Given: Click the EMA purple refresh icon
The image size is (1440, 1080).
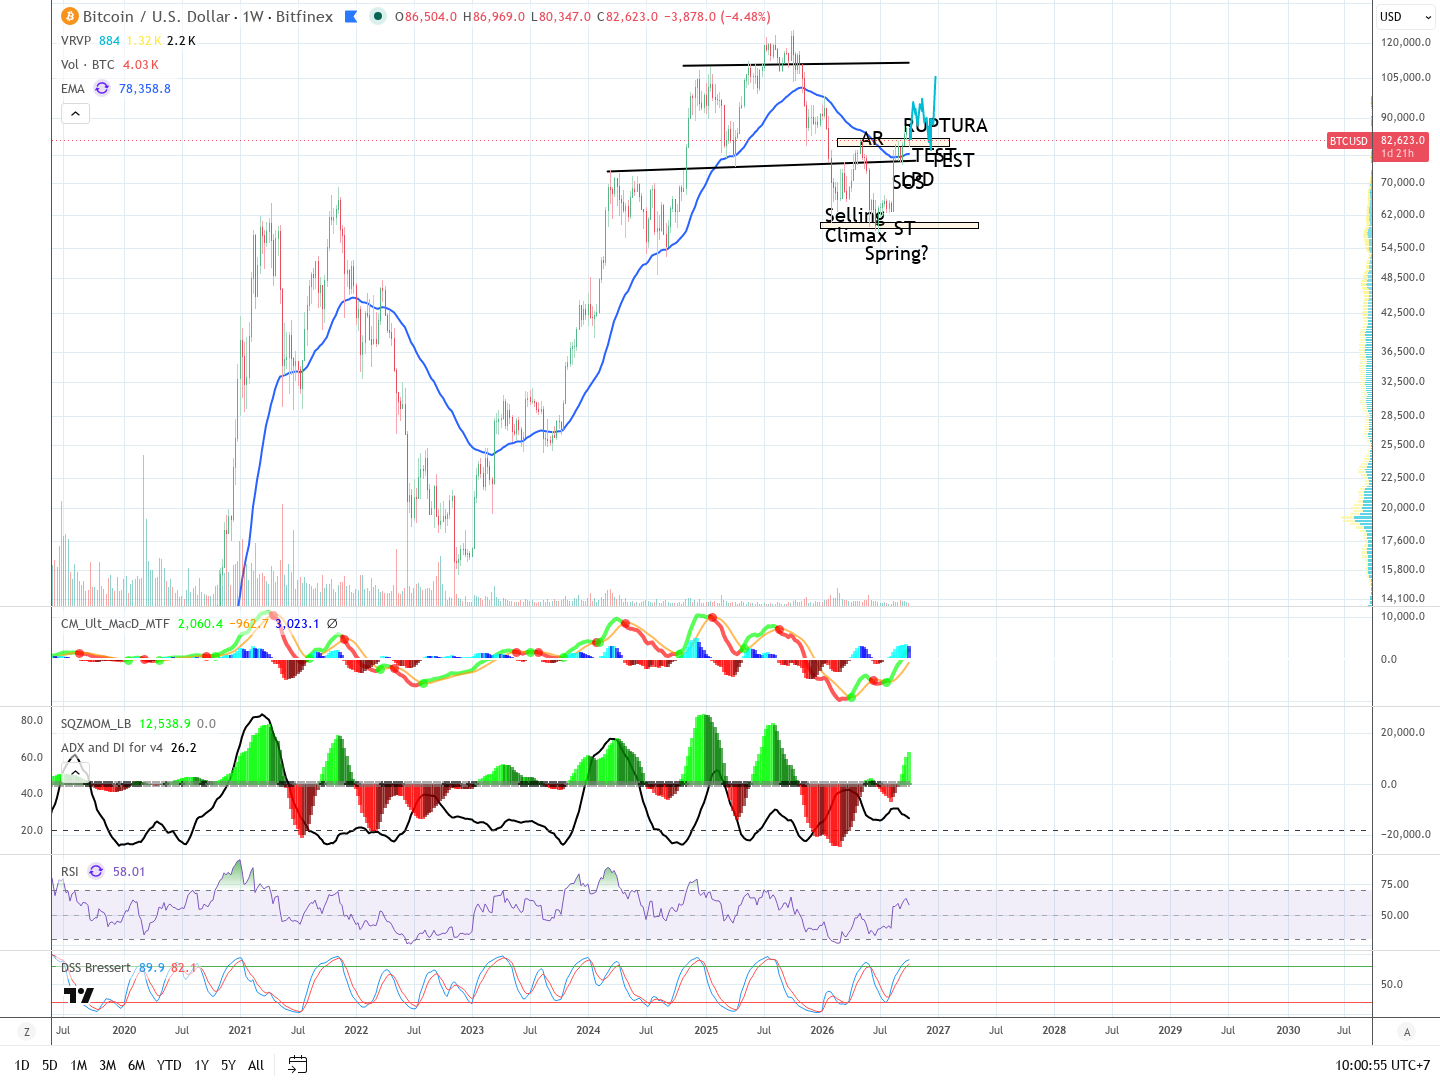Looking at the screenshot, I should click(x=102, y=88).
